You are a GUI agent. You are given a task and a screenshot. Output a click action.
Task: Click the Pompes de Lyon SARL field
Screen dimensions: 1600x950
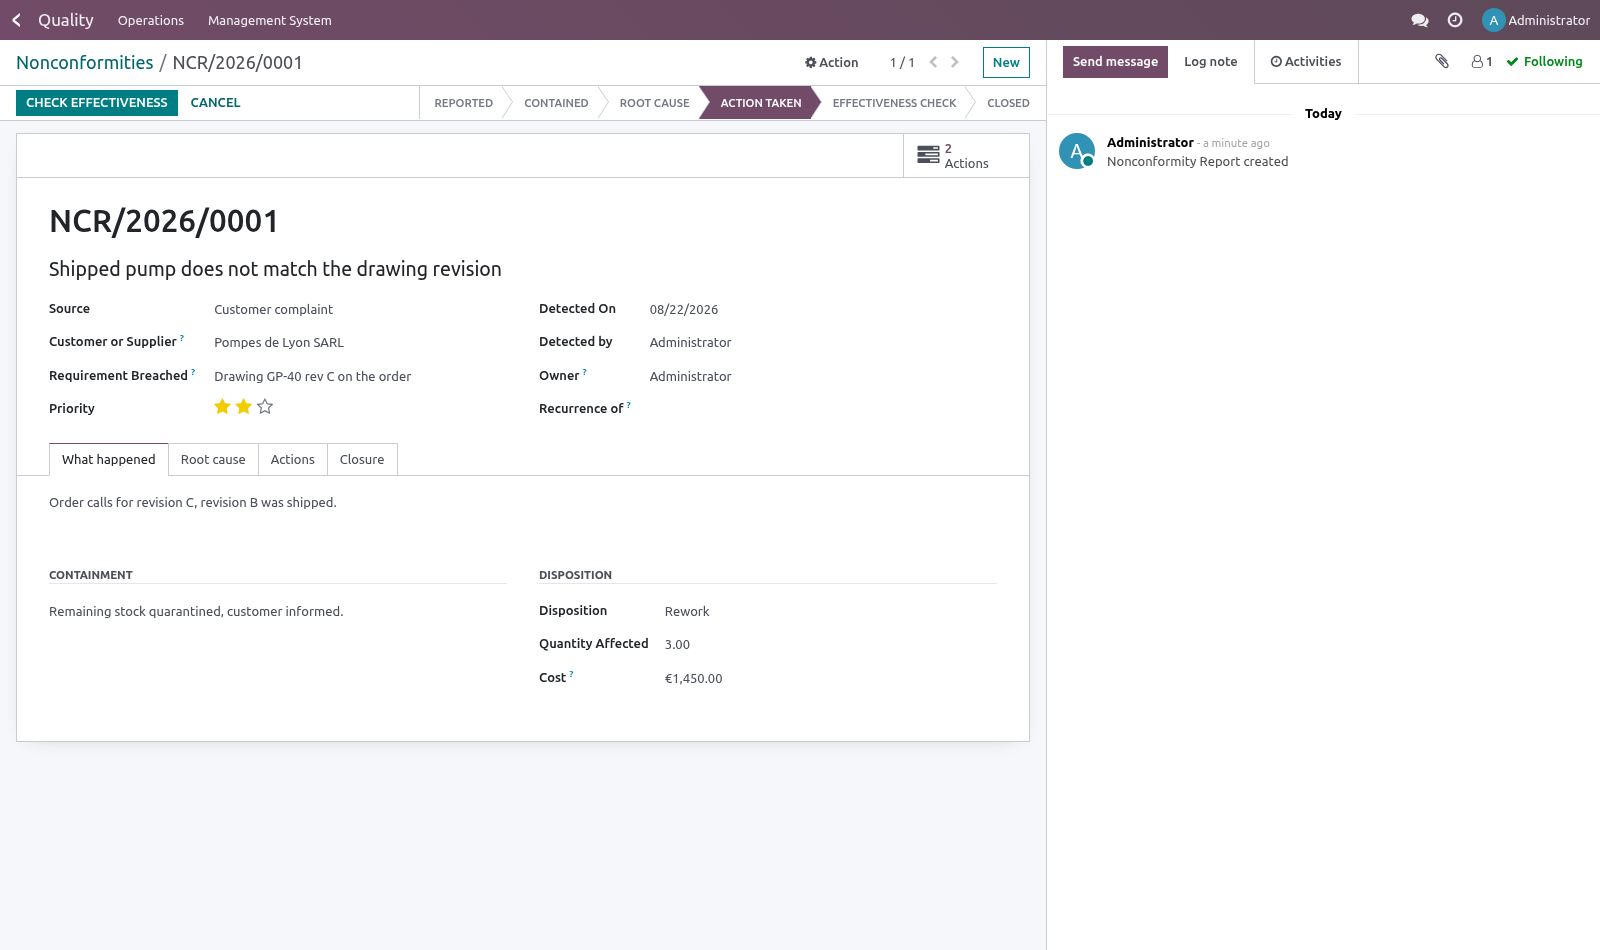click(279, 343)
